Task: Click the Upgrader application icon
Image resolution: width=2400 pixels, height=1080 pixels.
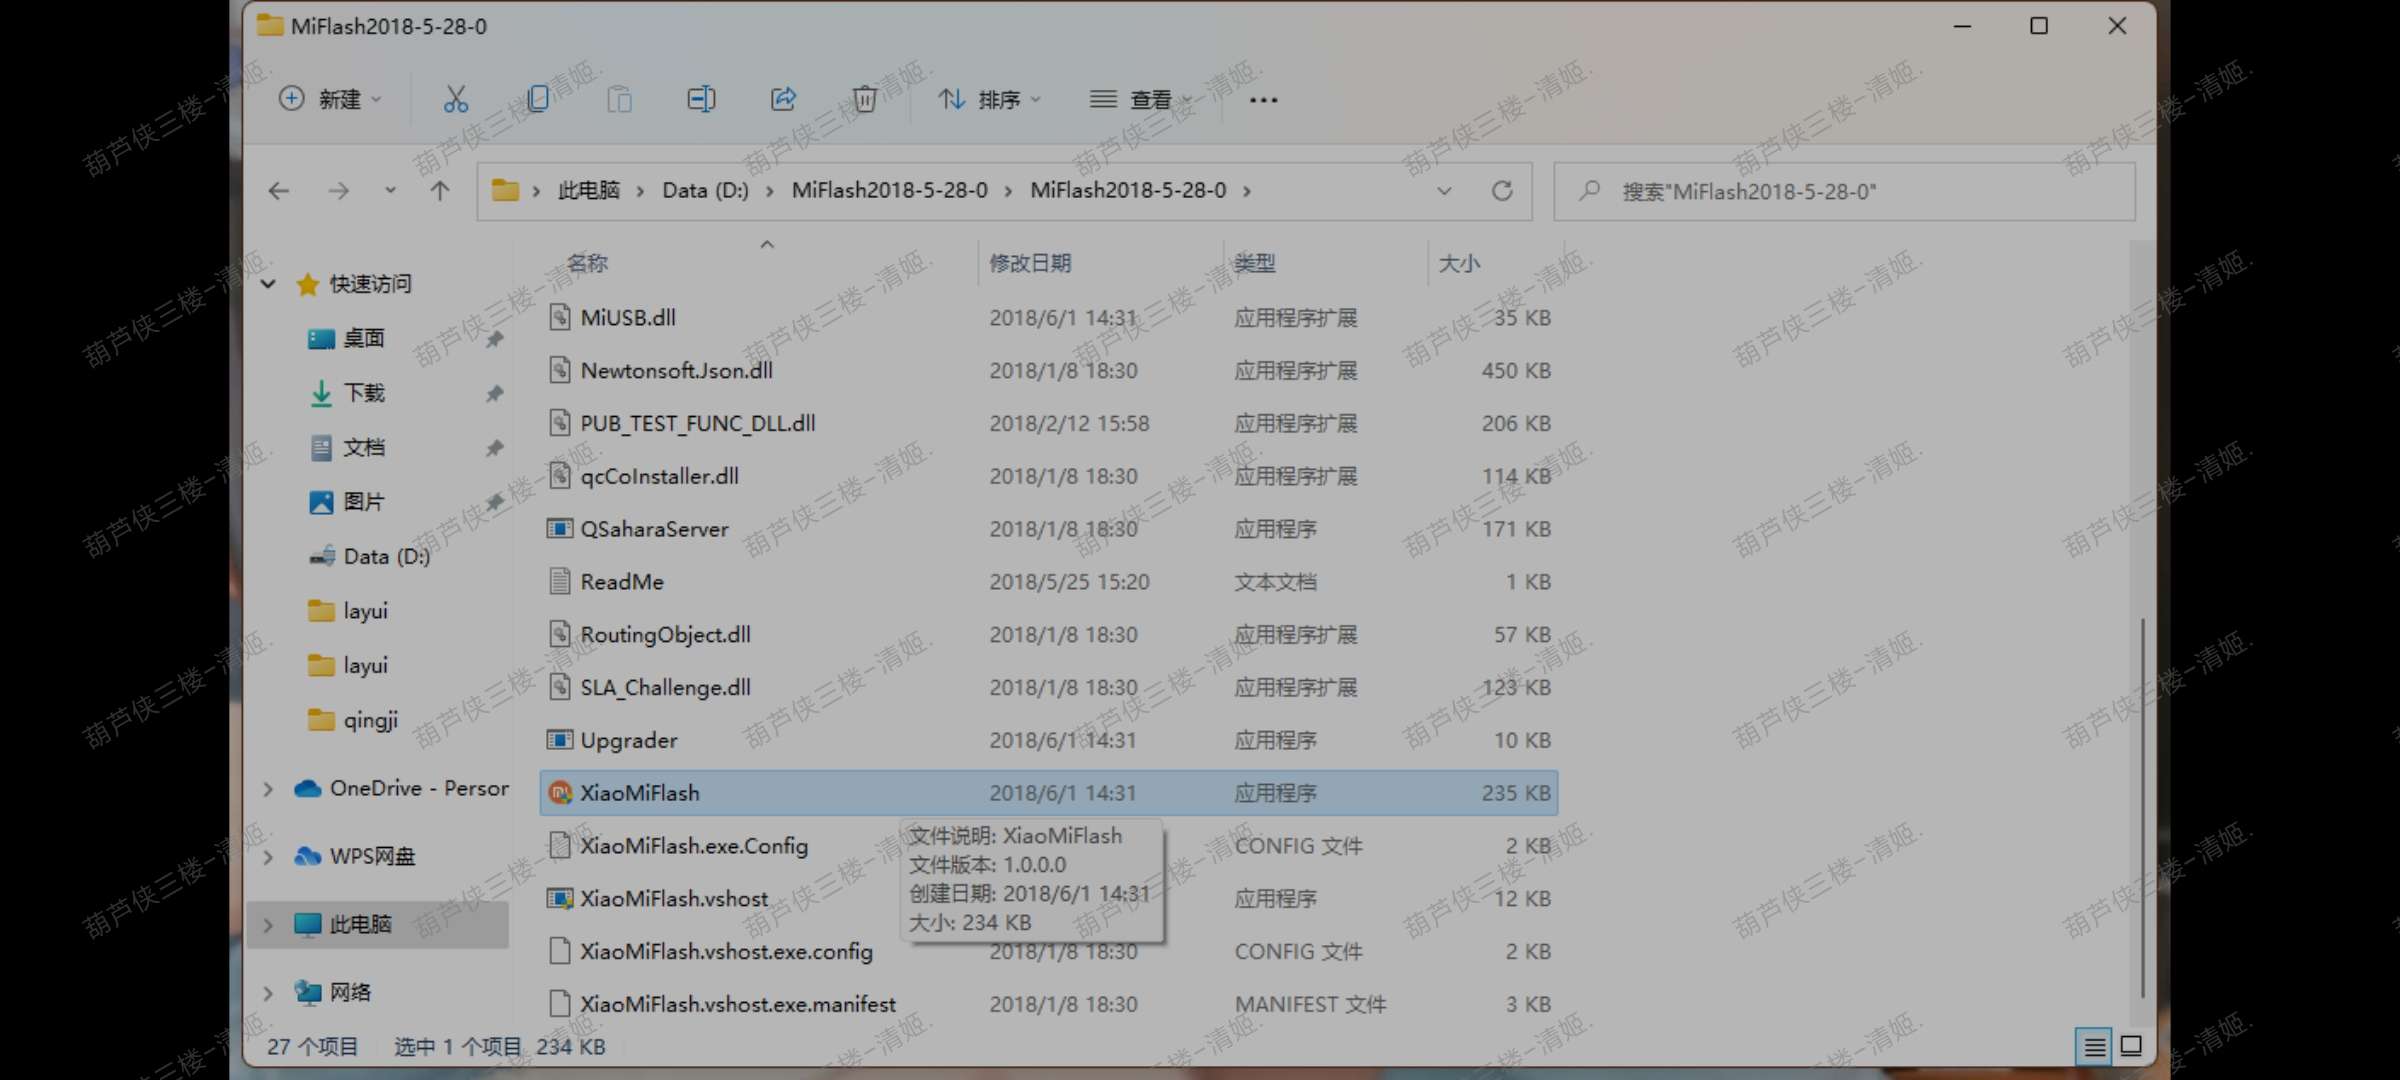Action: pos(560,740)
